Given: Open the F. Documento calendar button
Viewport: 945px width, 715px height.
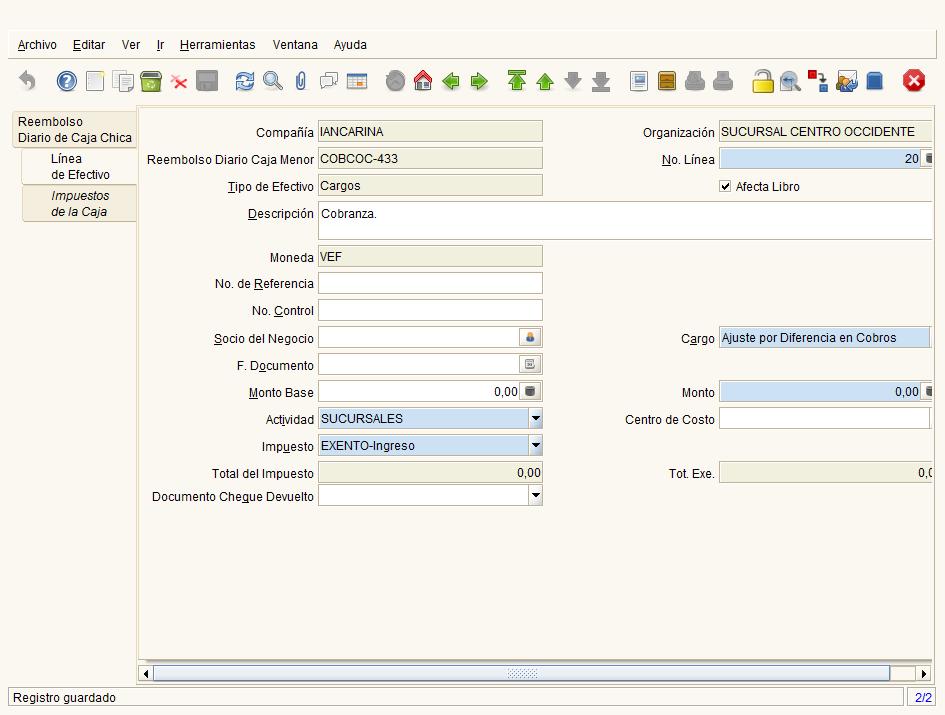Looking at the screenshot, I should 530,364.
